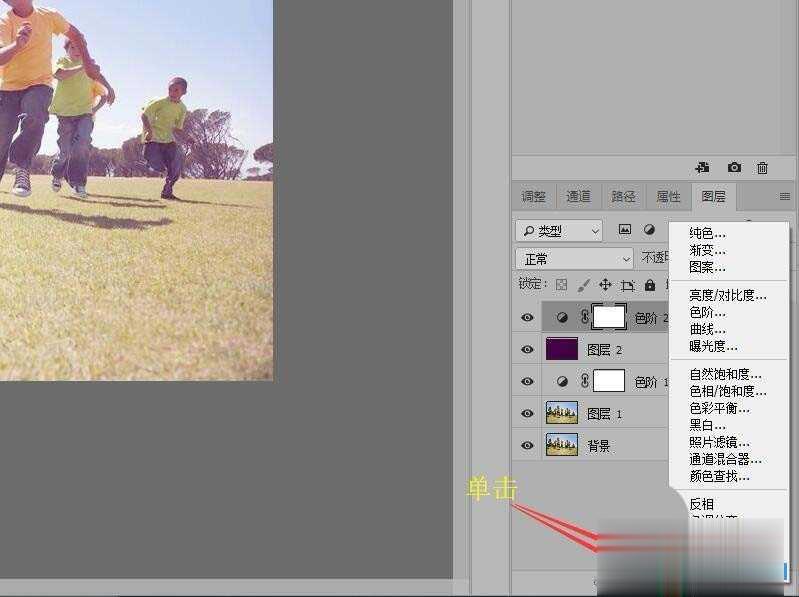This screenshot has height=597, width=799.
Task: Click the camera snapshot icon
Action: tap(734, 167)
